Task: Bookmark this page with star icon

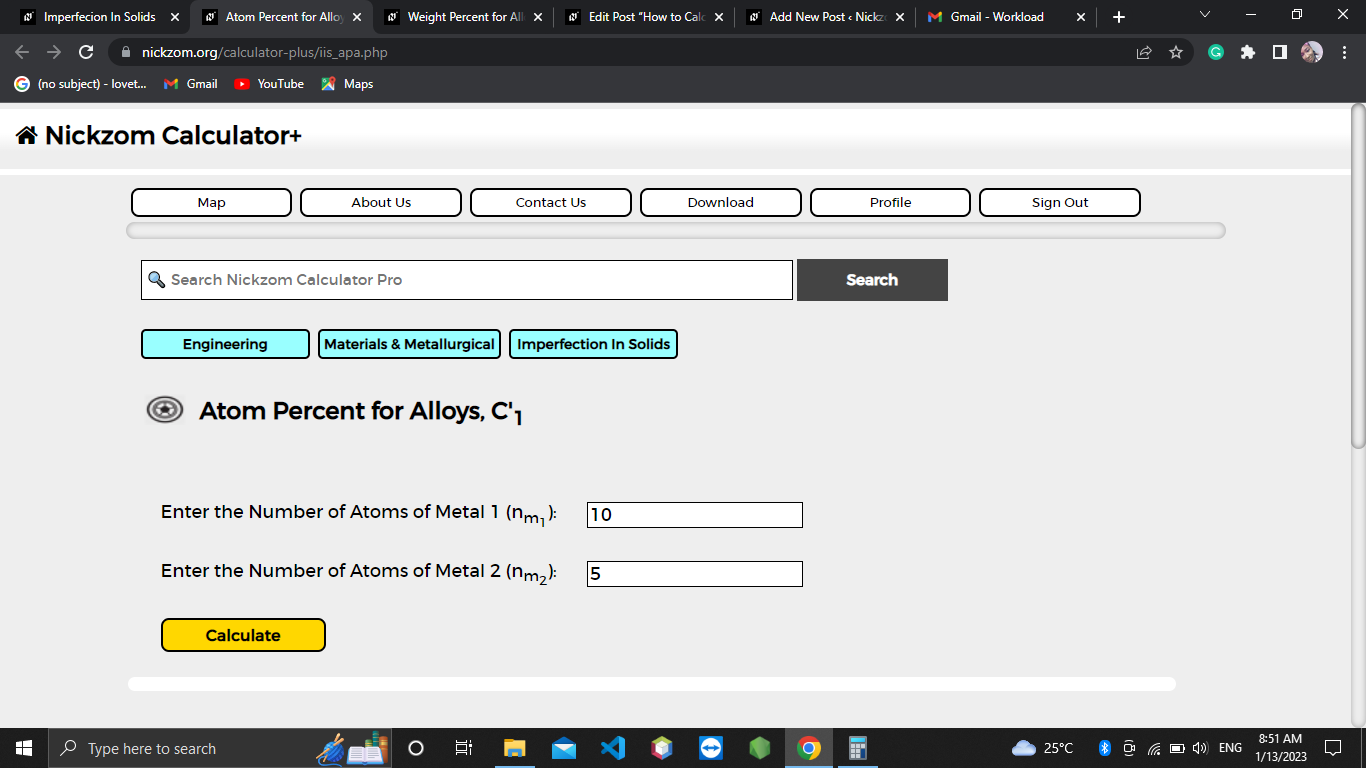Action: coord(1176,52)
